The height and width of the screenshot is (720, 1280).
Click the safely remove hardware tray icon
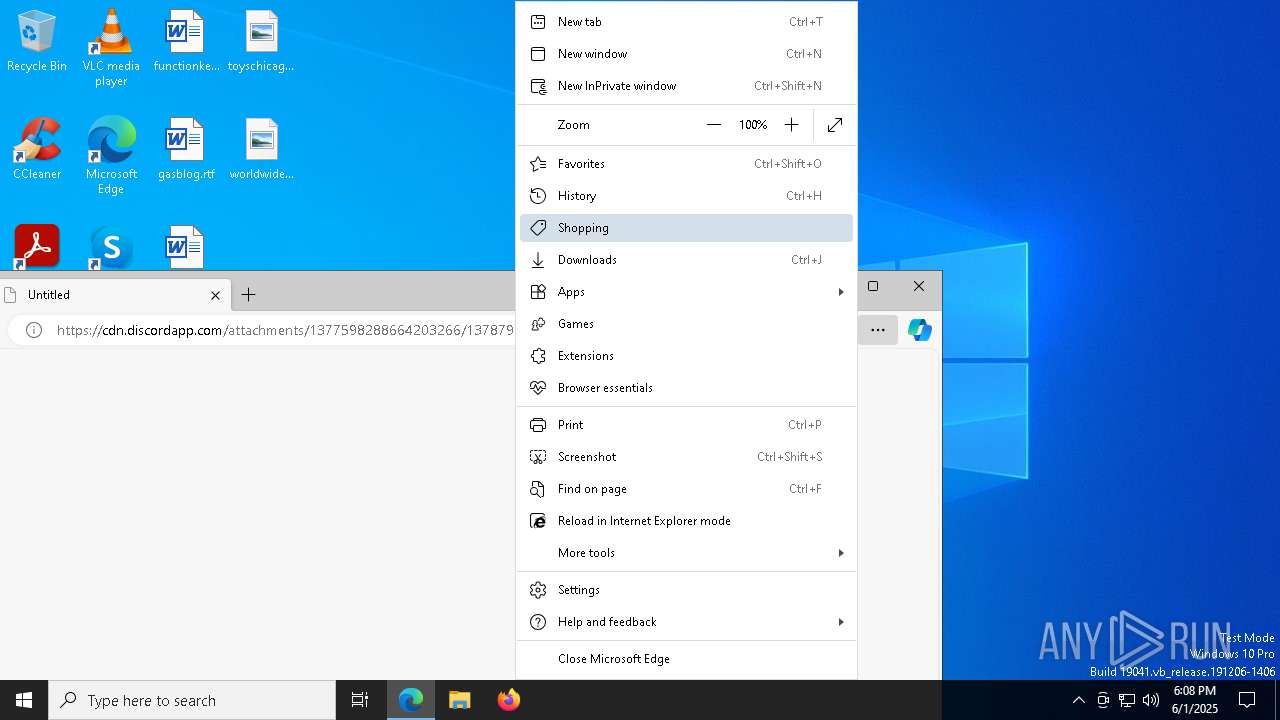click(1103, 700)
